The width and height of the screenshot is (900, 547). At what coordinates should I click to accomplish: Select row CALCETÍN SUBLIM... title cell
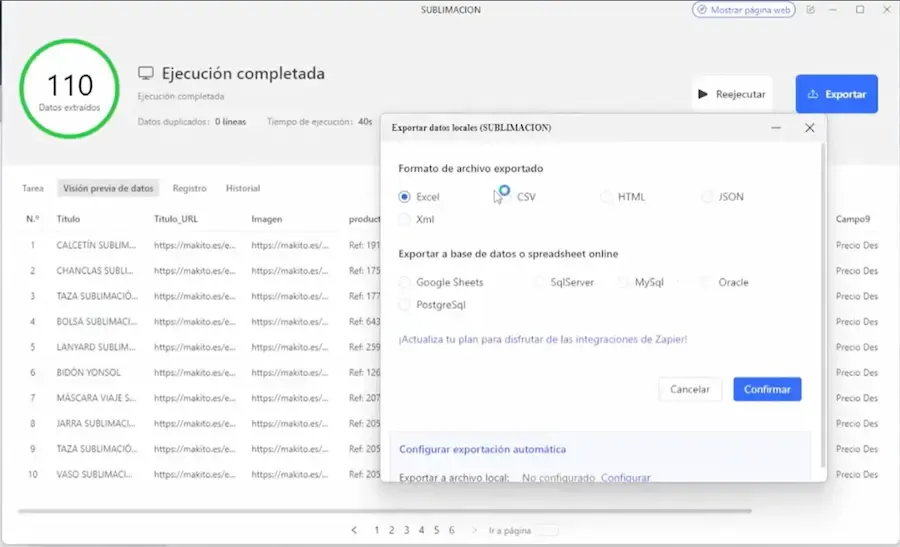pos(96,245)
